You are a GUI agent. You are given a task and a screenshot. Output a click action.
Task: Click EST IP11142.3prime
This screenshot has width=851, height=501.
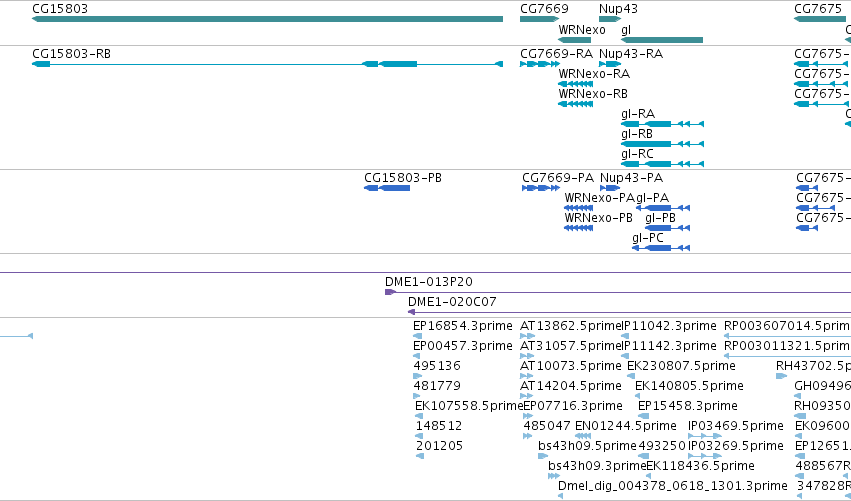[x=669, y=346]
